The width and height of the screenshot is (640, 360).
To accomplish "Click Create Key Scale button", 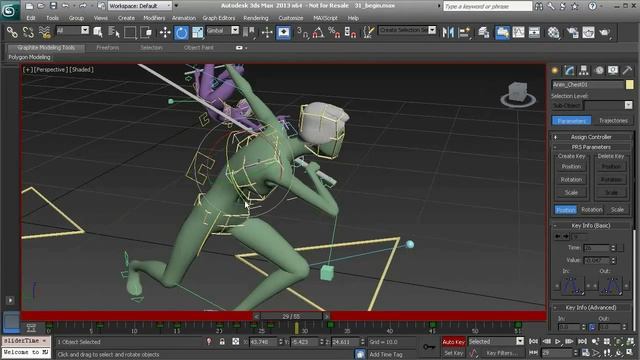I will click(x=571, y=193).
